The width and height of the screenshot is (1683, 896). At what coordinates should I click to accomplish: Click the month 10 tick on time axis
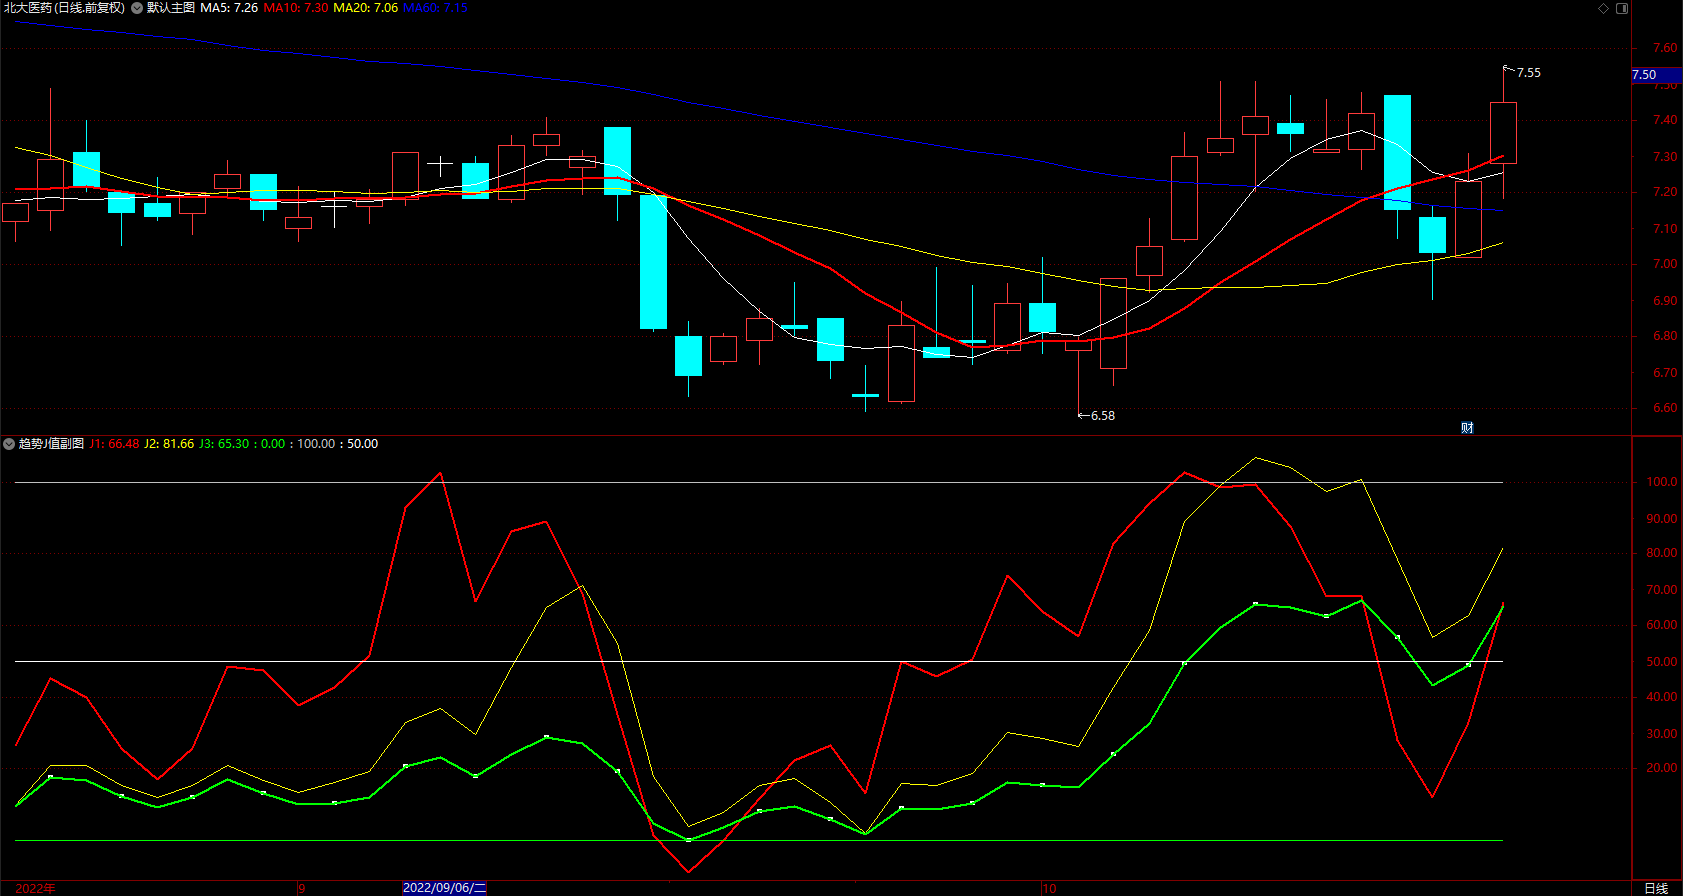[1049, 888]
